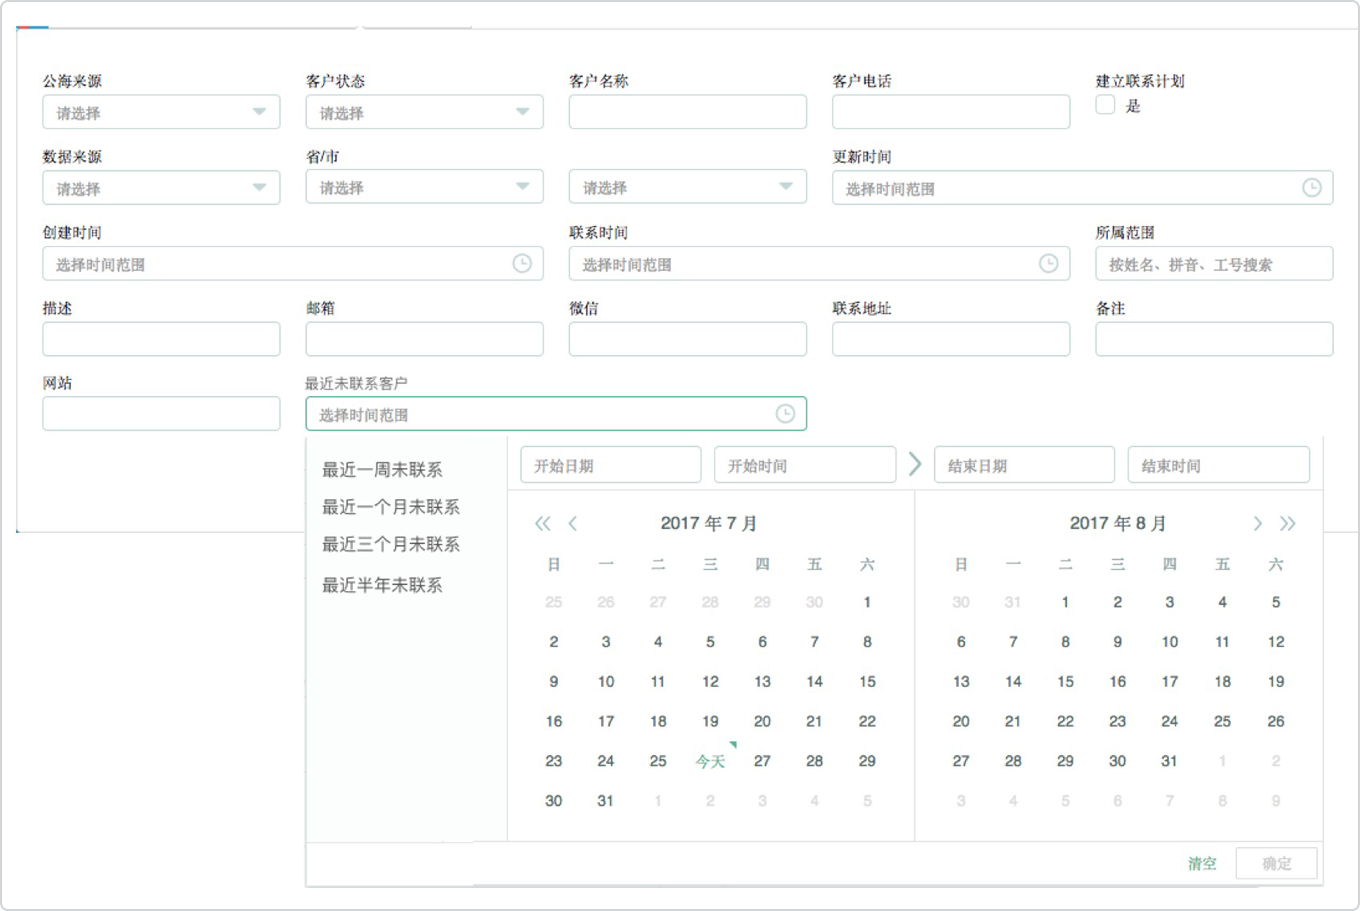Go to previous month with left arrow
This screenshot has width=1360, height=911.
(x=573, y=523)
